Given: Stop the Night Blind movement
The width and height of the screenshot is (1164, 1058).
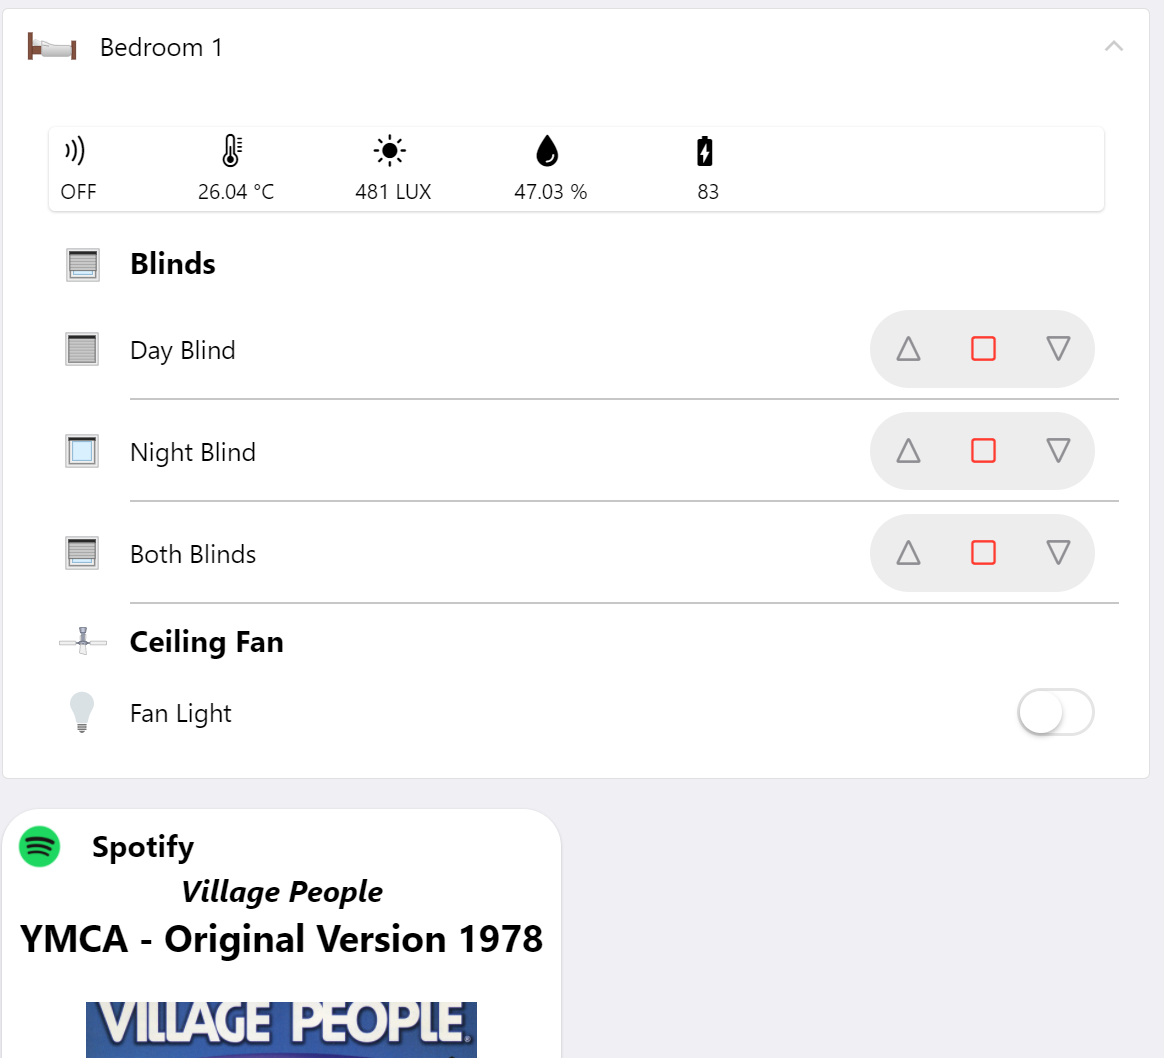Looking at the screenshot, I should [983, 451].
